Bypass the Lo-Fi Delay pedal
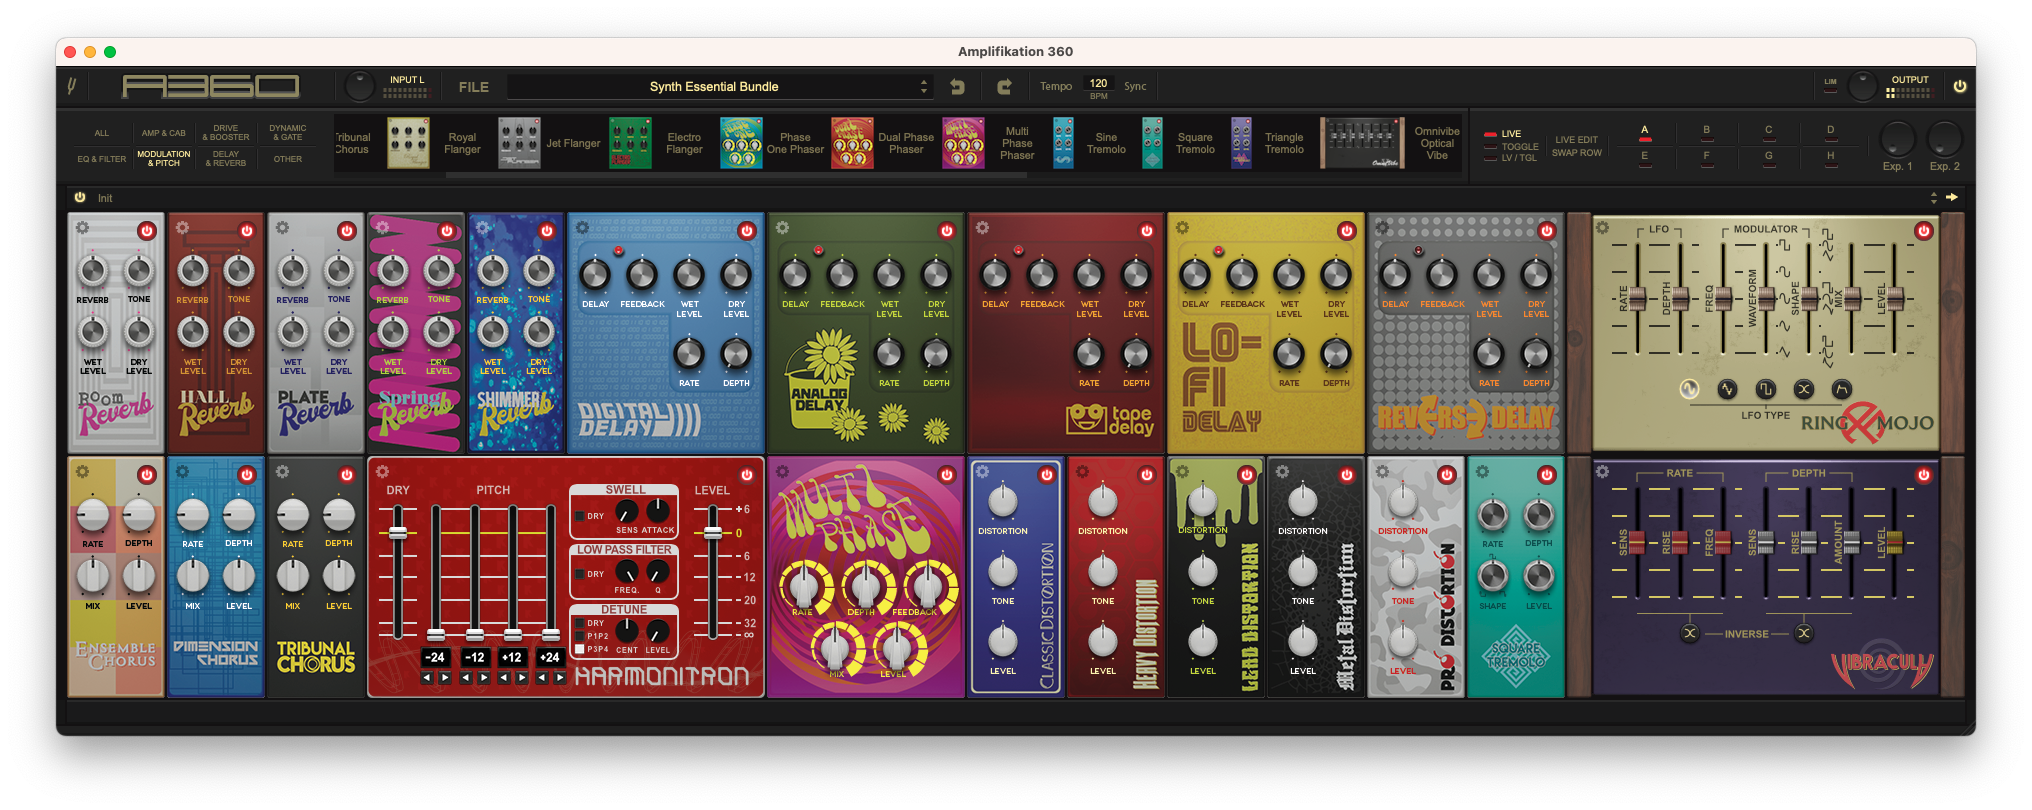This screenshot has height=810, width=2032. pyautogui.click(x=1347, y=230)
